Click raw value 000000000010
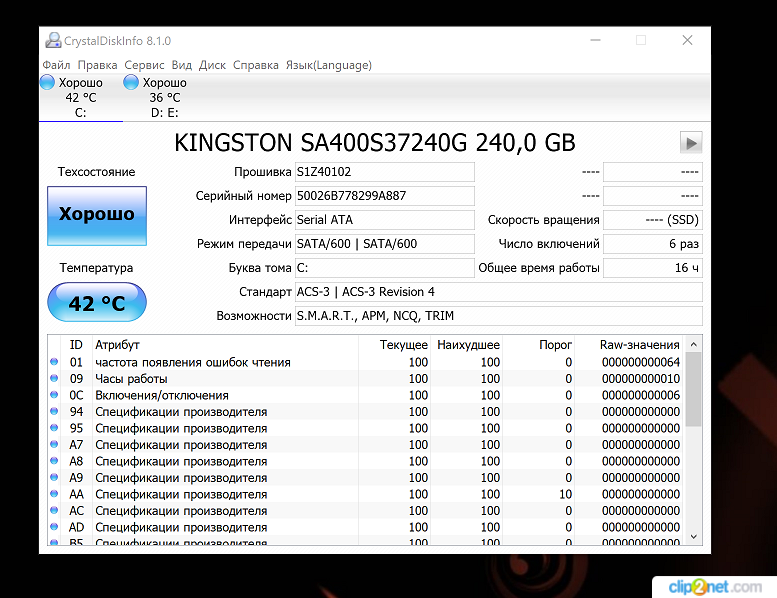The width and height of the screenshot is (777, 598). tap(641, 379)
